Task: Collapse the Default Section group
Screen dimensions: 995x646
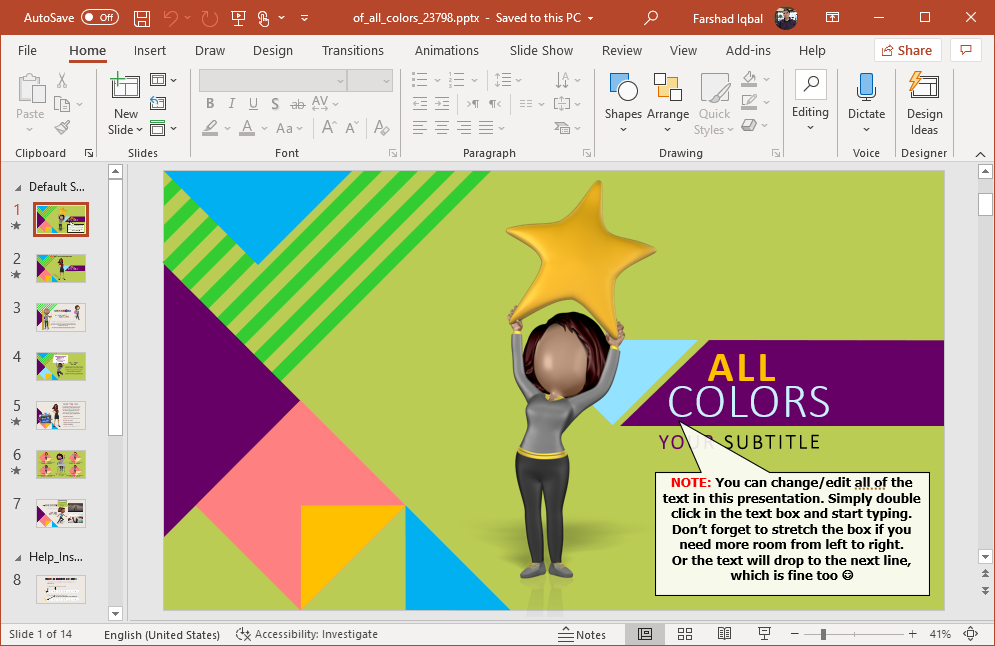Action: click(19, 187)
